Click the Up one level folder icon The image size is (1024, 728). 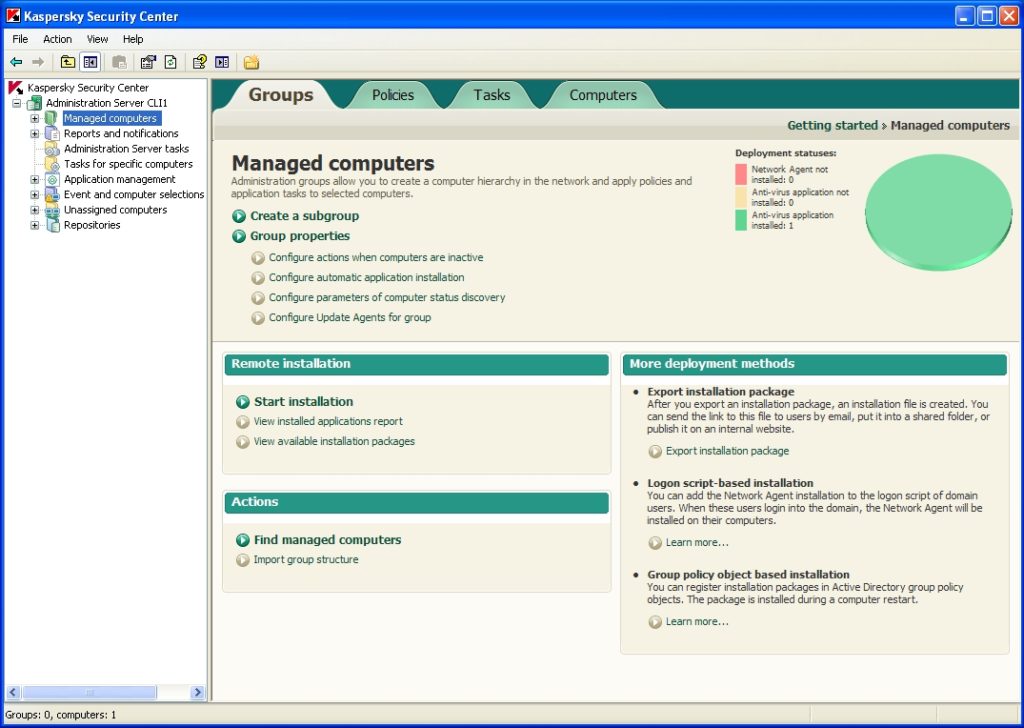tap(68, 62)
